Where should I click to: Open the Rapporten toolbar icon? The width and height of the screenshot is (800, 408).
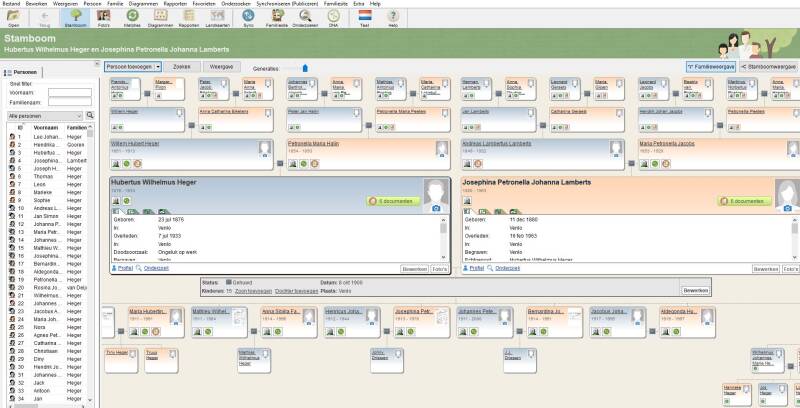[189, 18]
